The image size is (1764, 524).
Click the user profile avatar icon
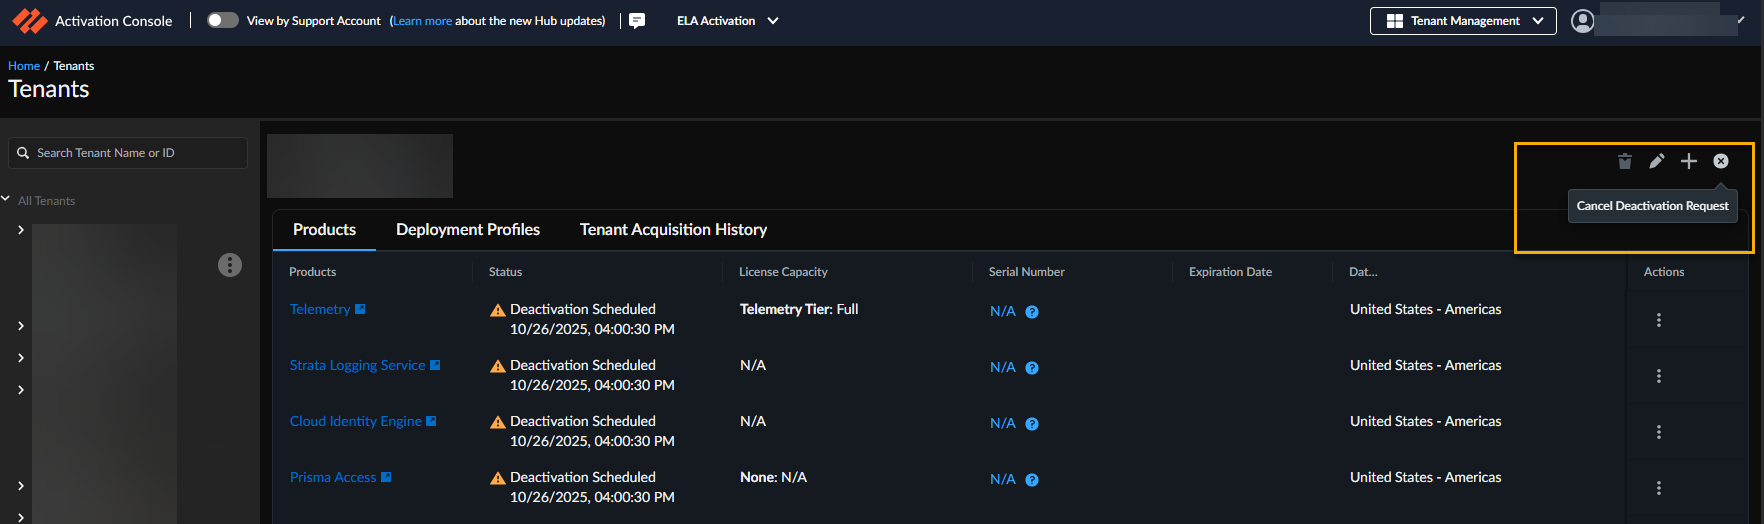(x=1582, y=21)
